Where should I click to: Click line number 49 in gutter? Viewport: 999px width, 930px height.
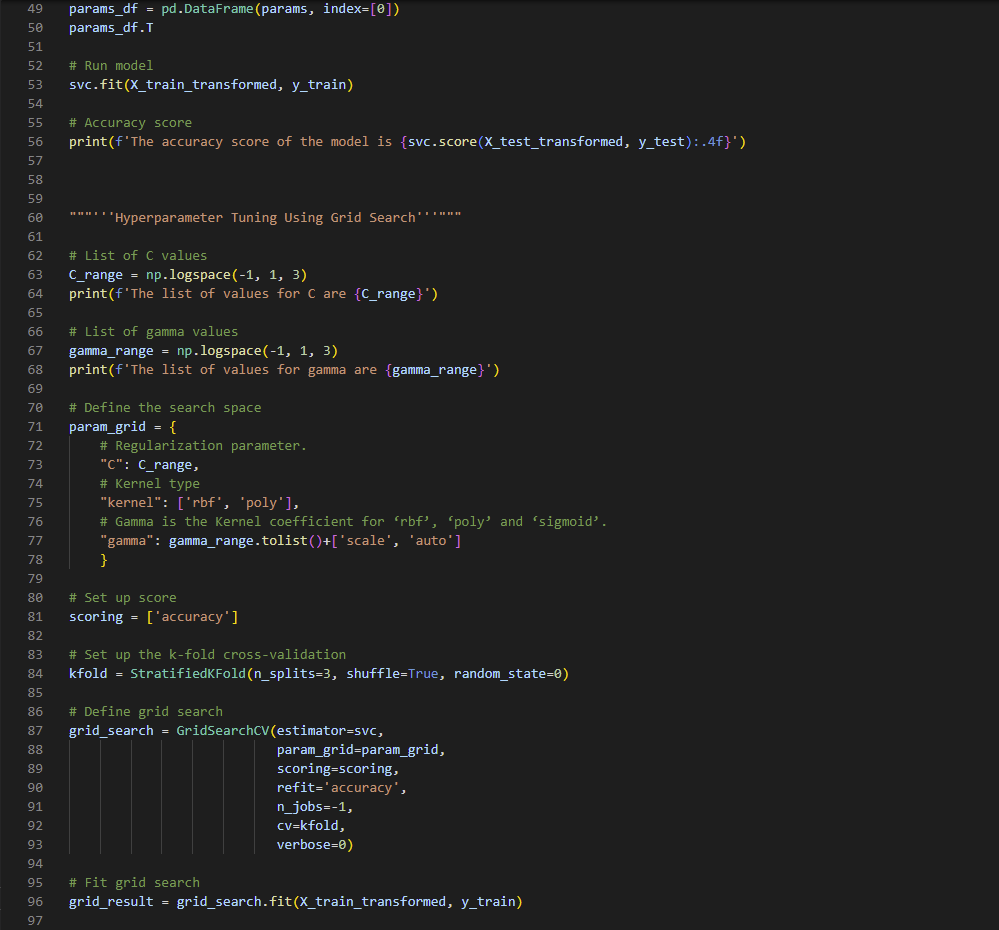(x=35, y=9)
